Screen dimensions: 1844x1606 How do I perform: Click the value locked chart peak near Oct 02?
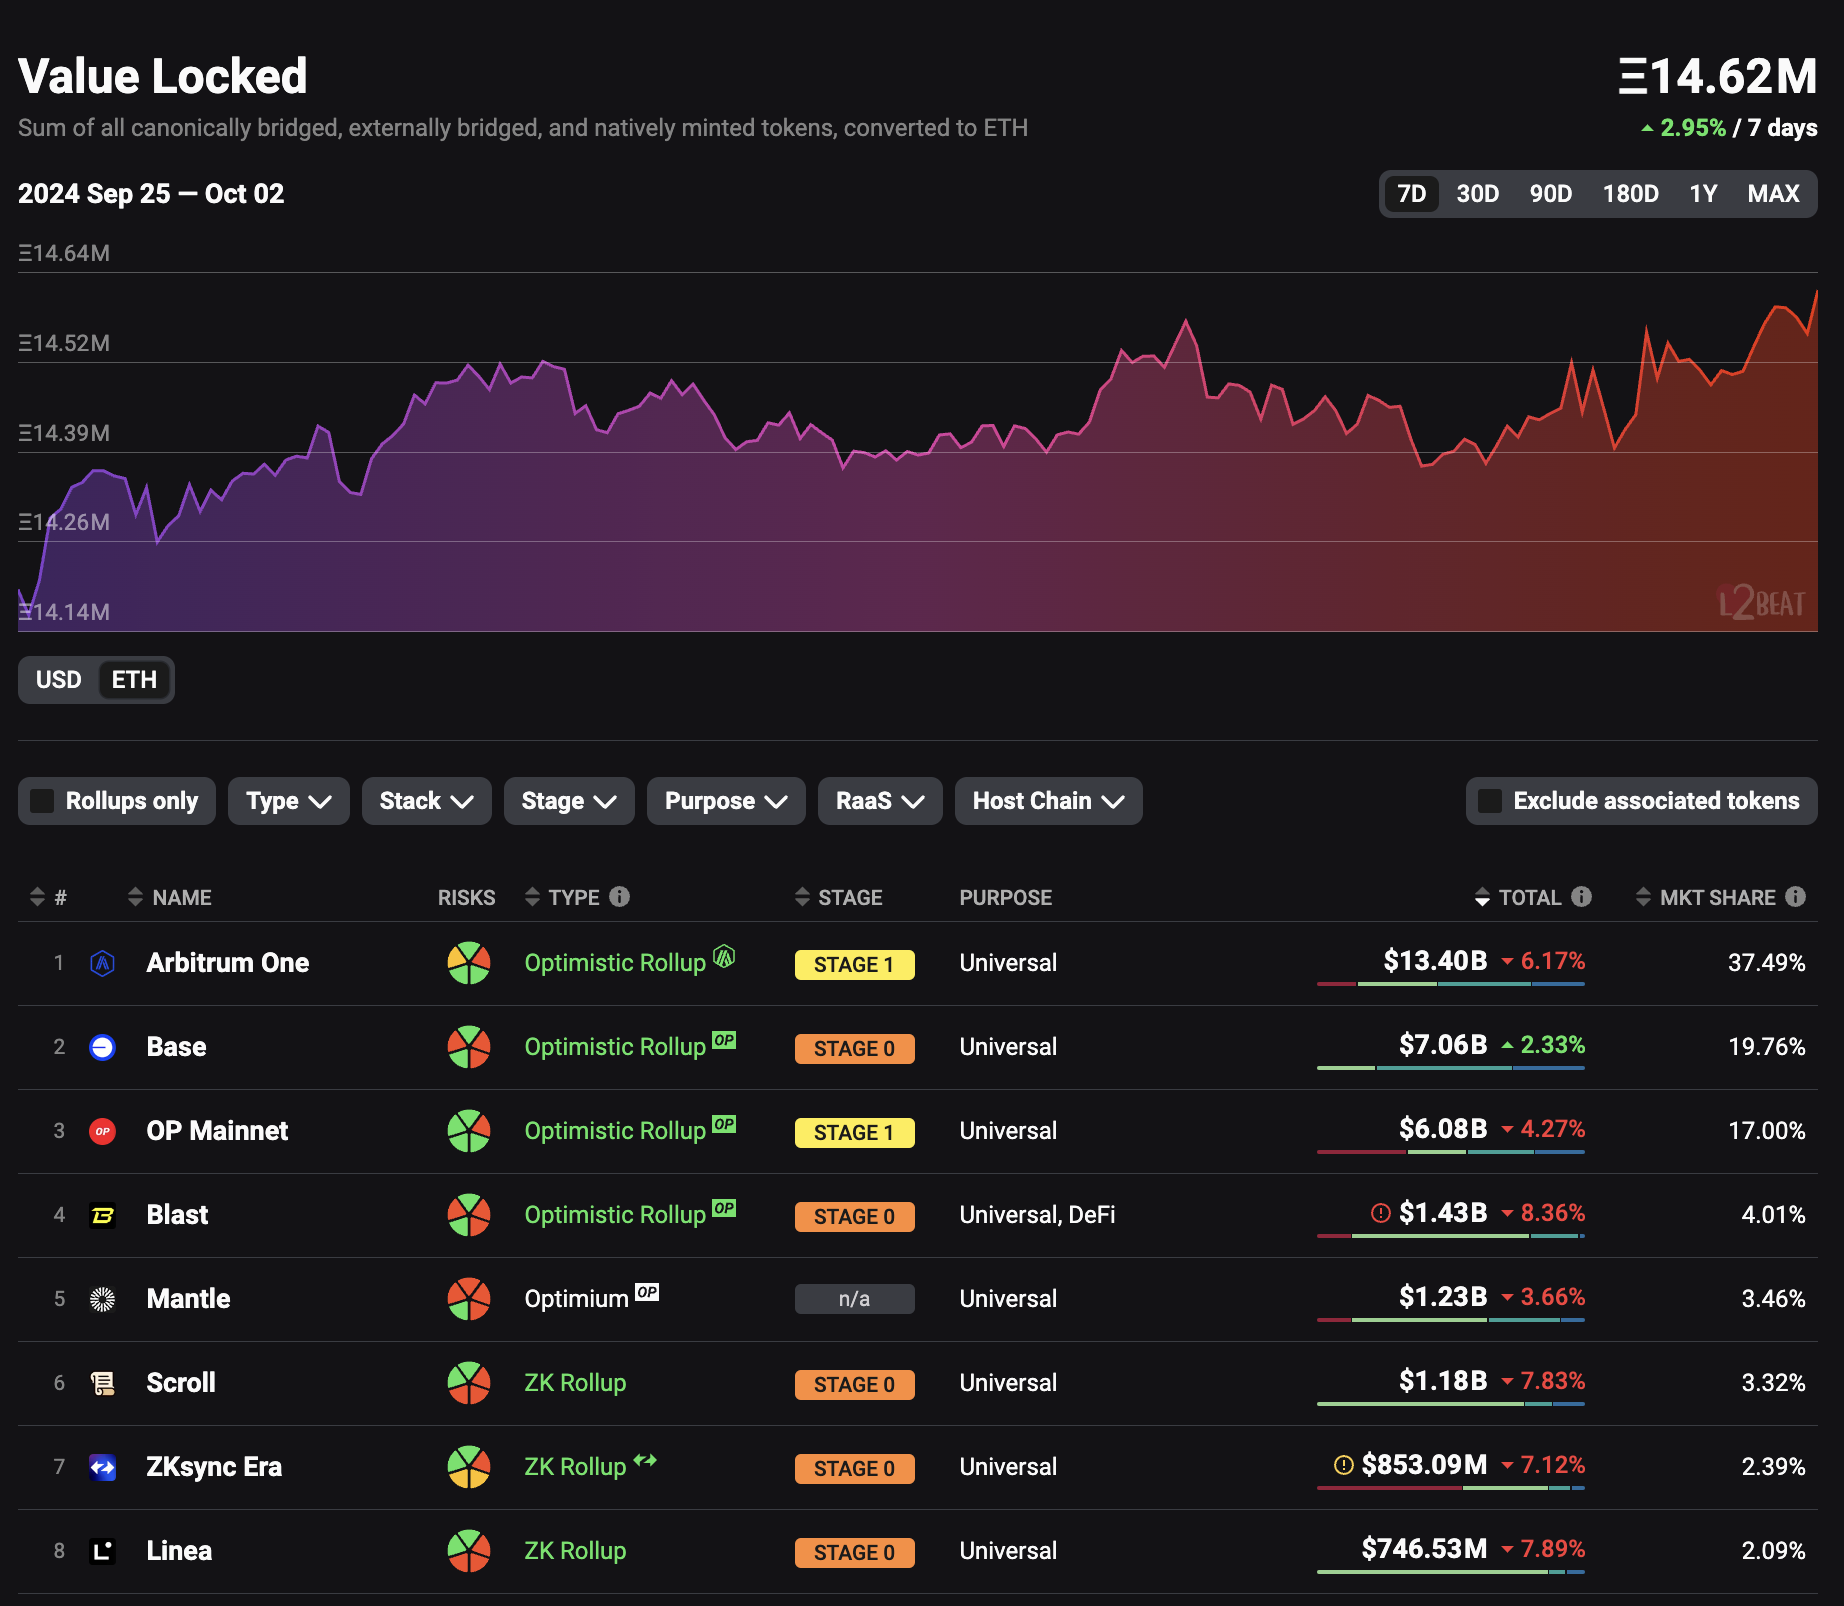point(1816,292)
